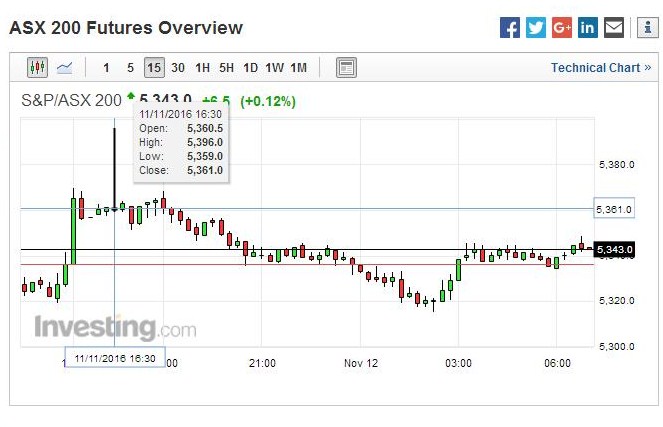
Task: Open the news overlay icon in the toolbar
Action: point(346,68)
